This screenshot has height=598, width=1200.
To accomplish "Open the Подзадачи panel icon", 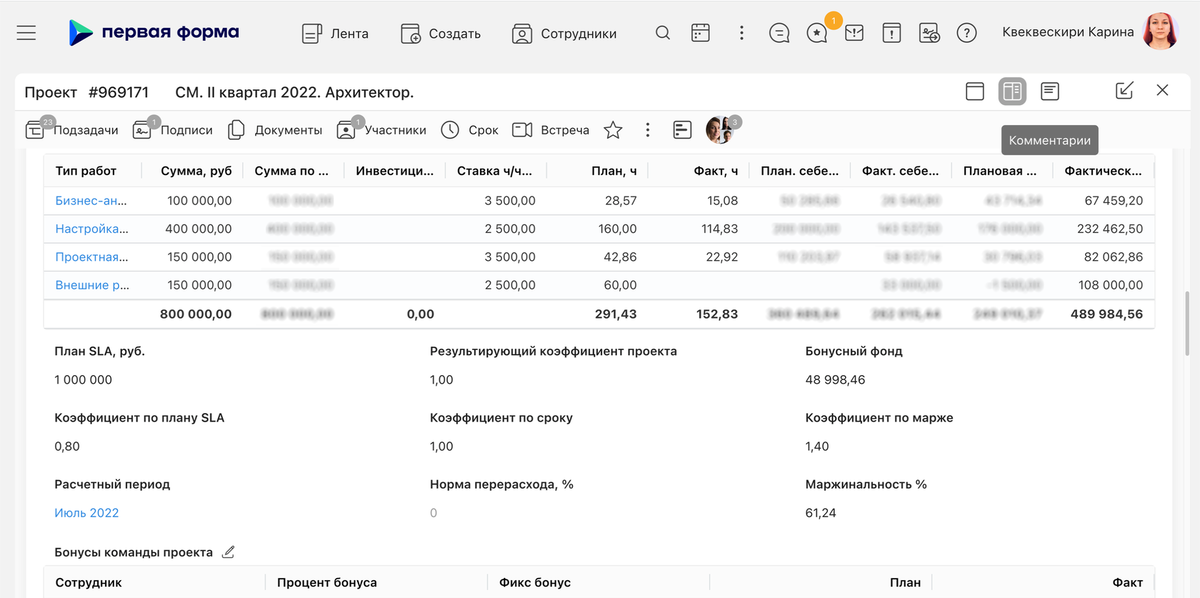I will pyautogui.click(x=34, y=129).
